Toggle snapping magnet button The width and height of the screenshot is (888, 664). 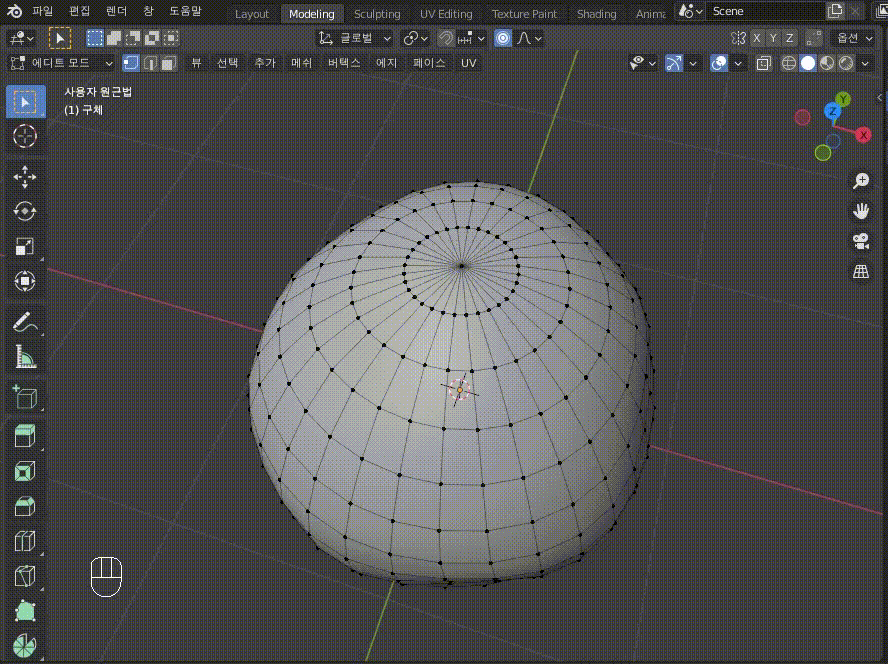pos(446,38)
